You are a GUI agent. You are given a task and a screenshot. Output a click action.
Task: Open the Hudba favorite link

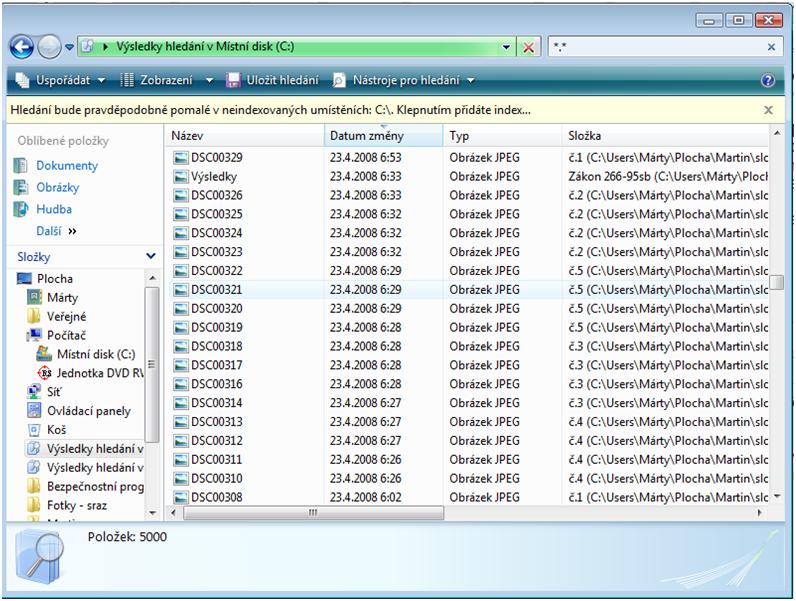click(x=54, y=210)
